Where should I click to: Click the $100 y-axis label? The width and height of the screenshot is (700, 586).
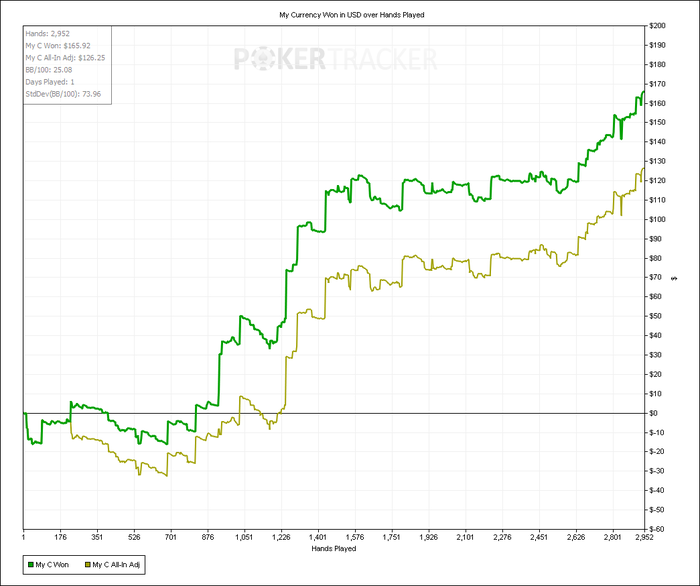pyautogui.click(x=657, y=219)
